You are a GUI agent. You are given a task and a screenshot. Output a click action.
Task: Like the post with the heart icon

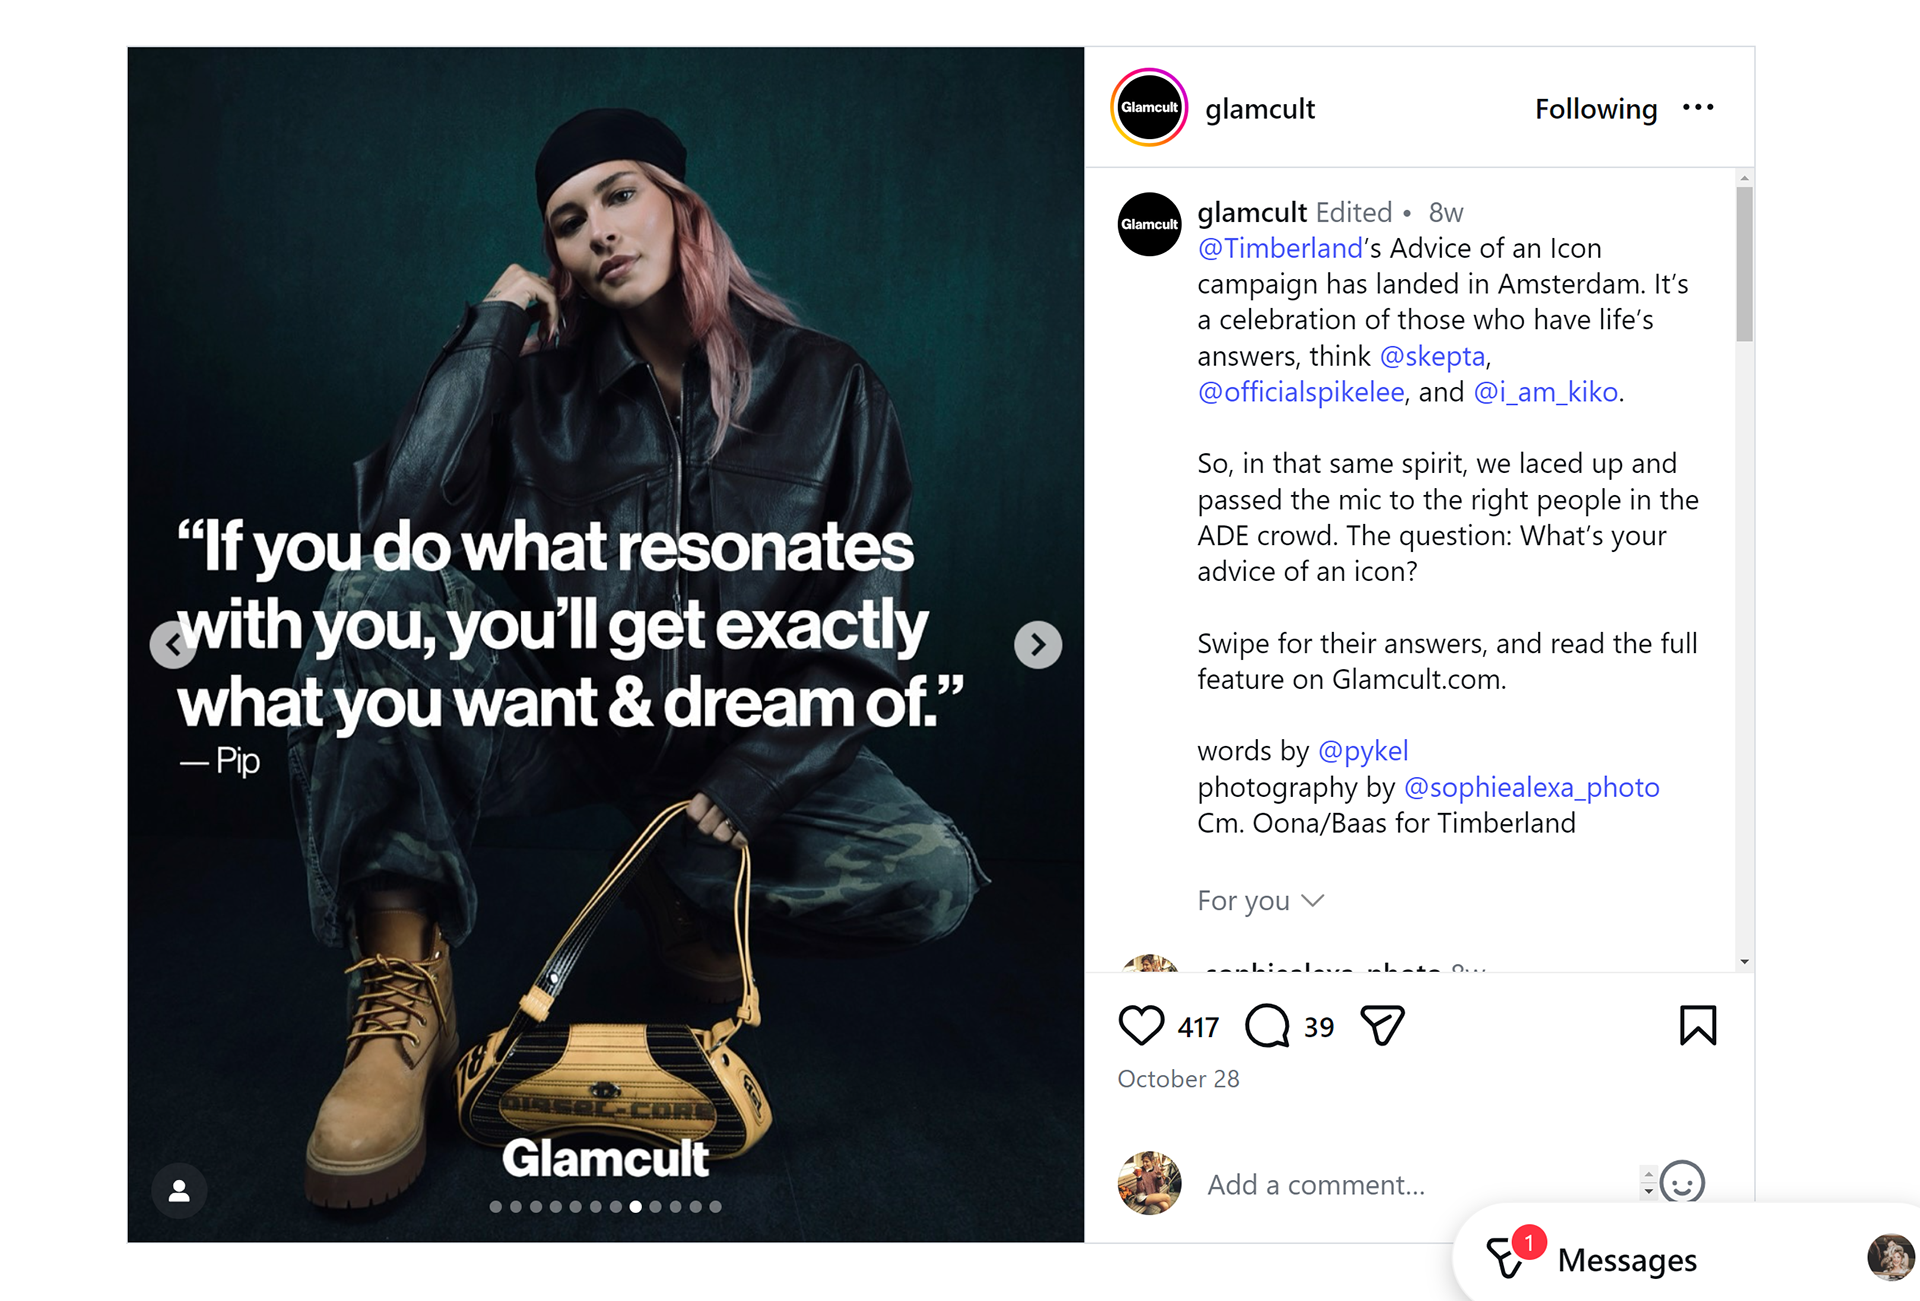click(1140, 1026)
